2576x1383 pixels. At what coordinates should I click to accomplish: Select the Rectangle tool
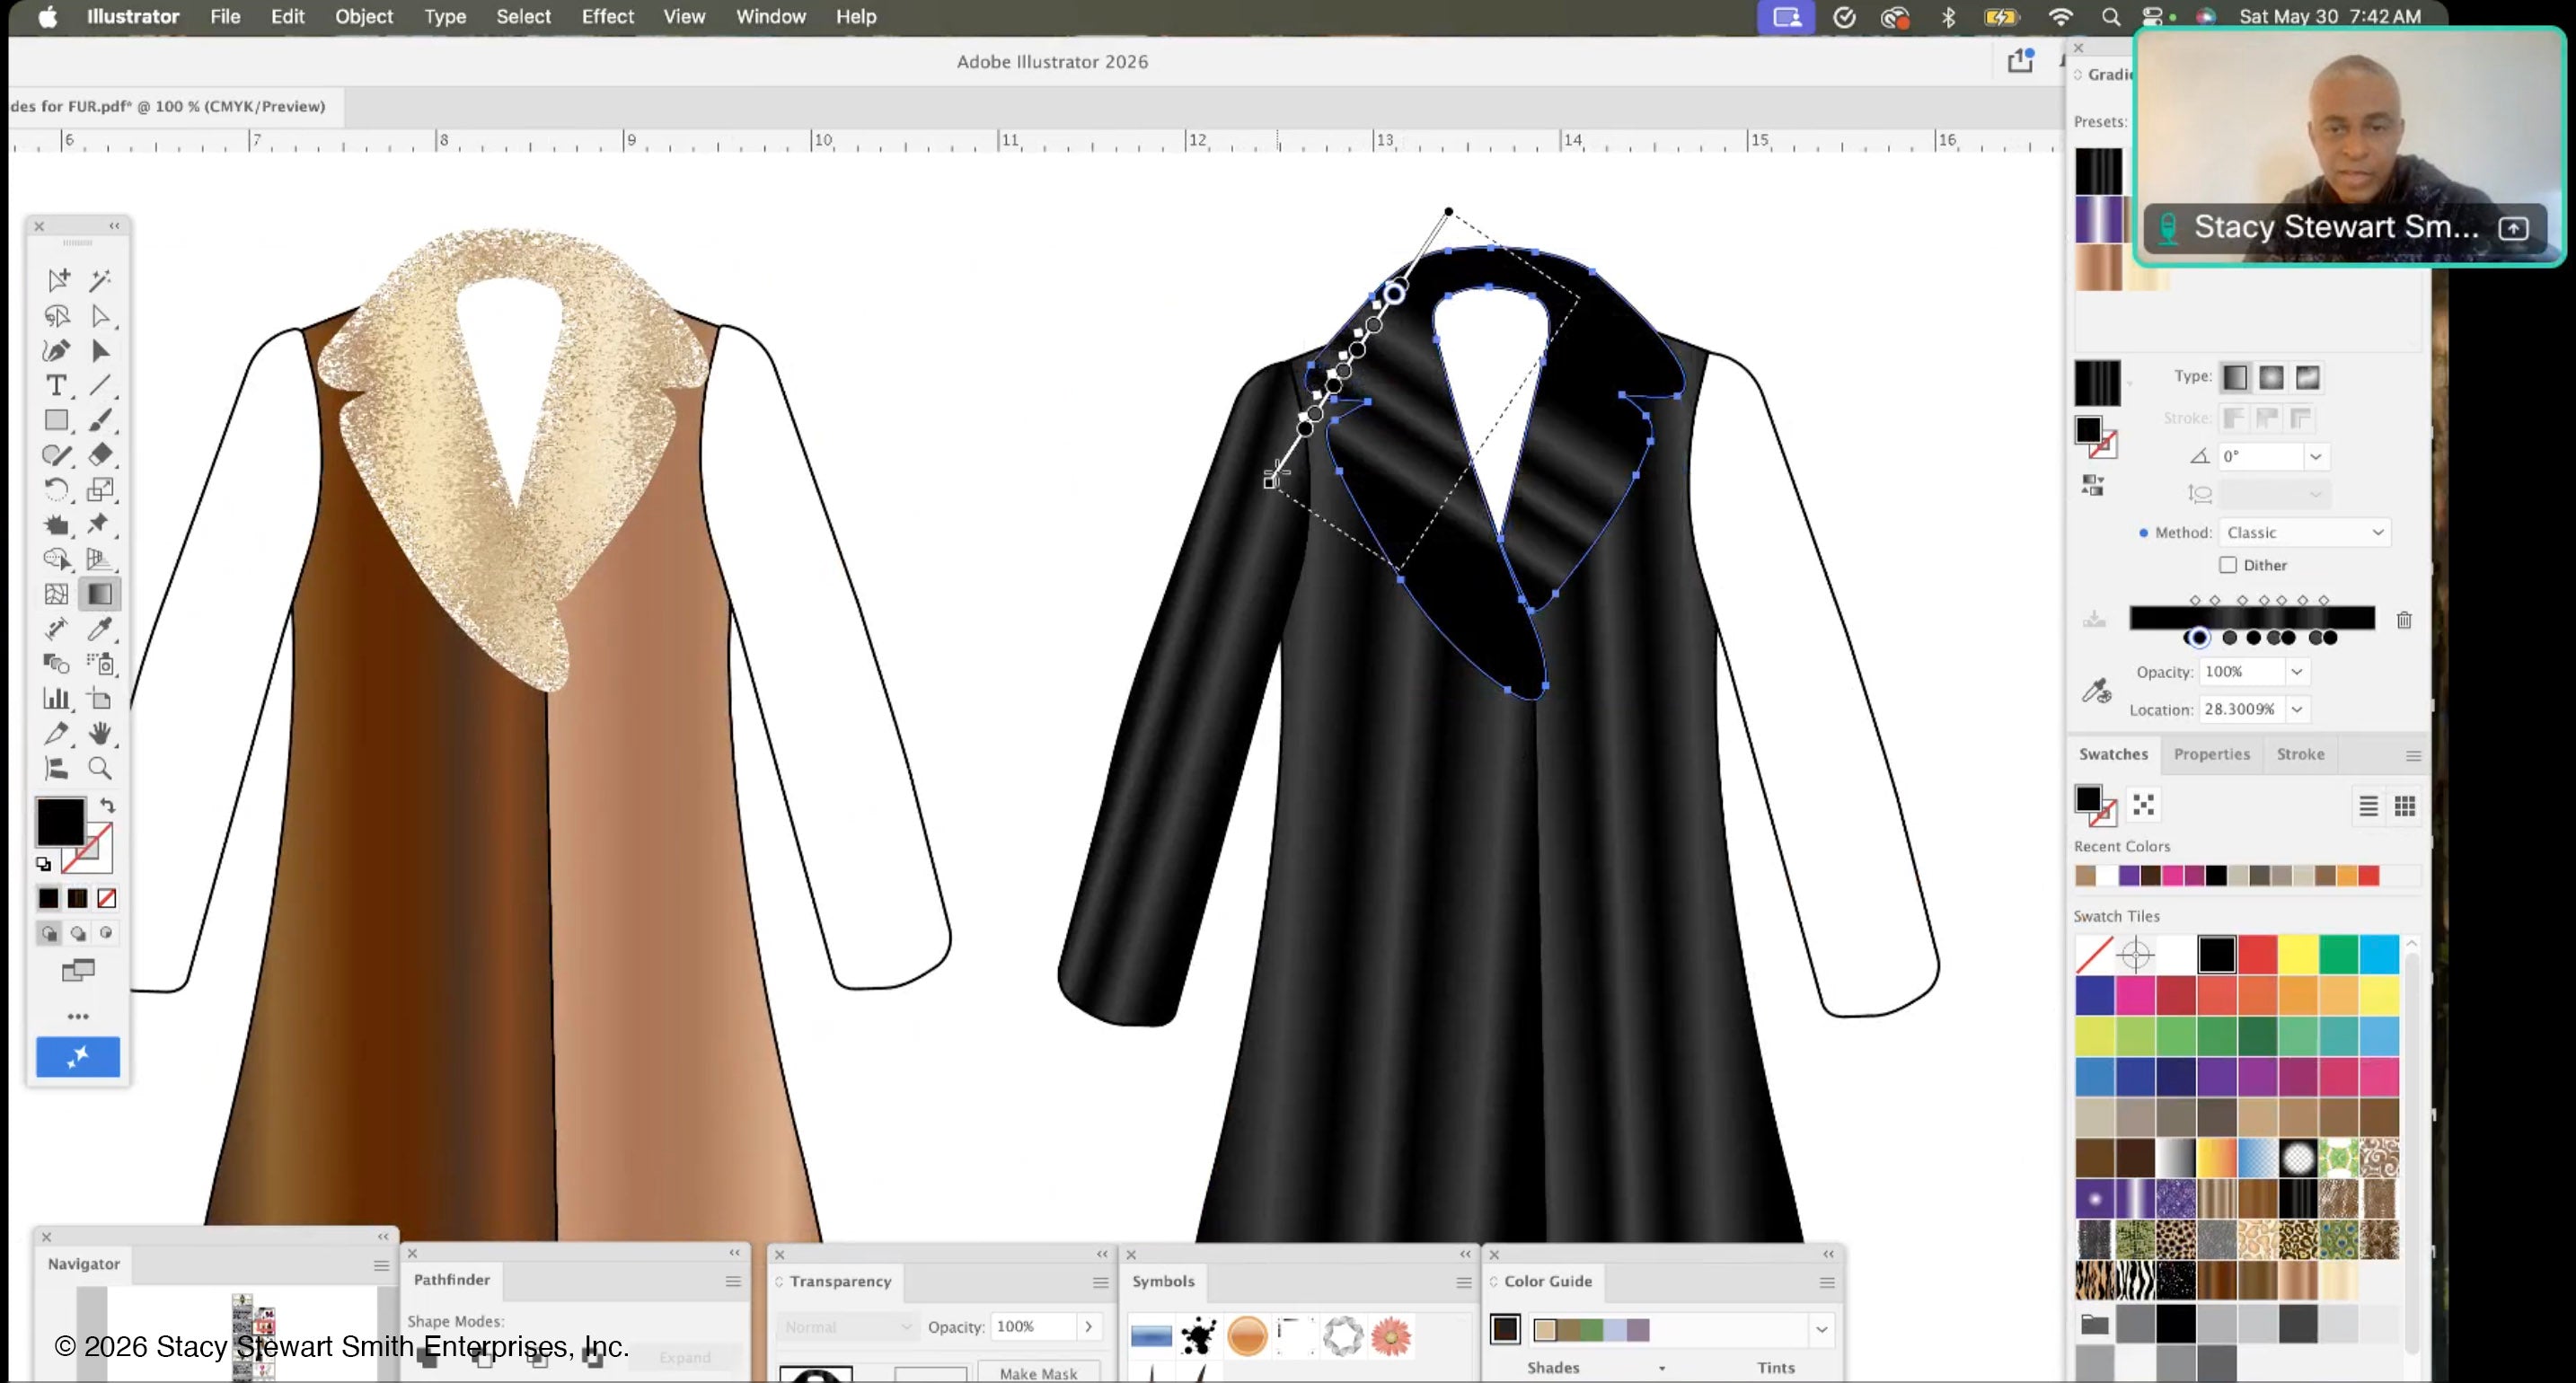pos(57,420)
